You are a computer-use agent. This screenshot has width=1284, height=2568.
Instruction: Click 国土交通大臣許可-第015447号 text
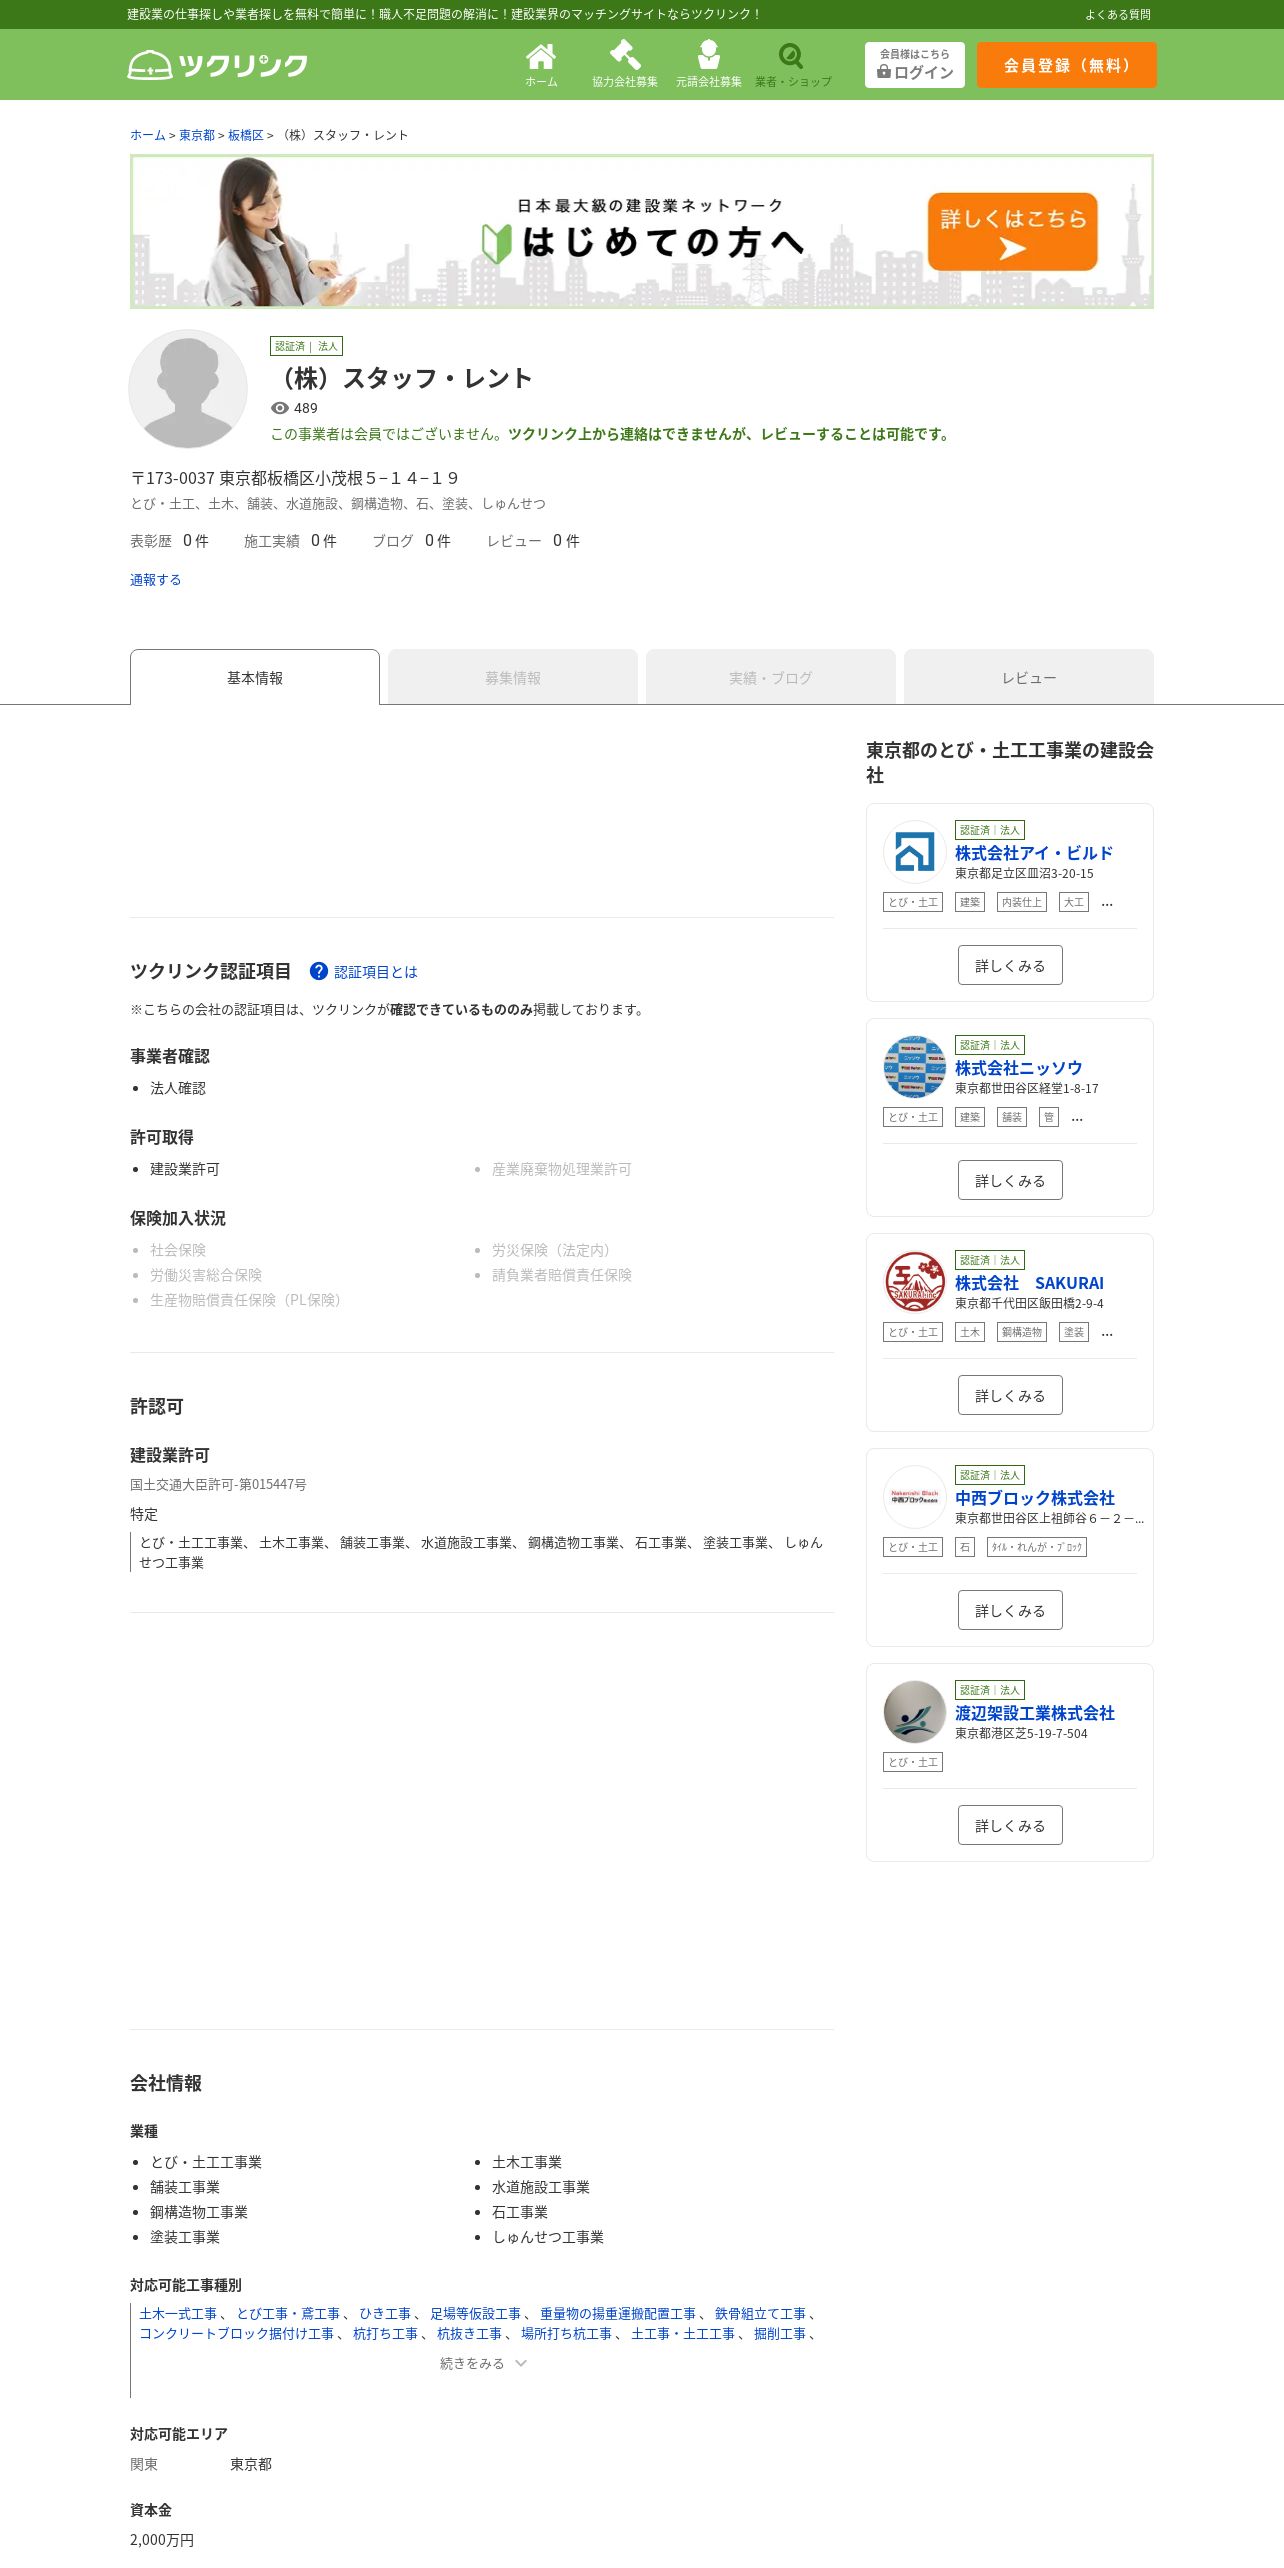(218, 1485)
